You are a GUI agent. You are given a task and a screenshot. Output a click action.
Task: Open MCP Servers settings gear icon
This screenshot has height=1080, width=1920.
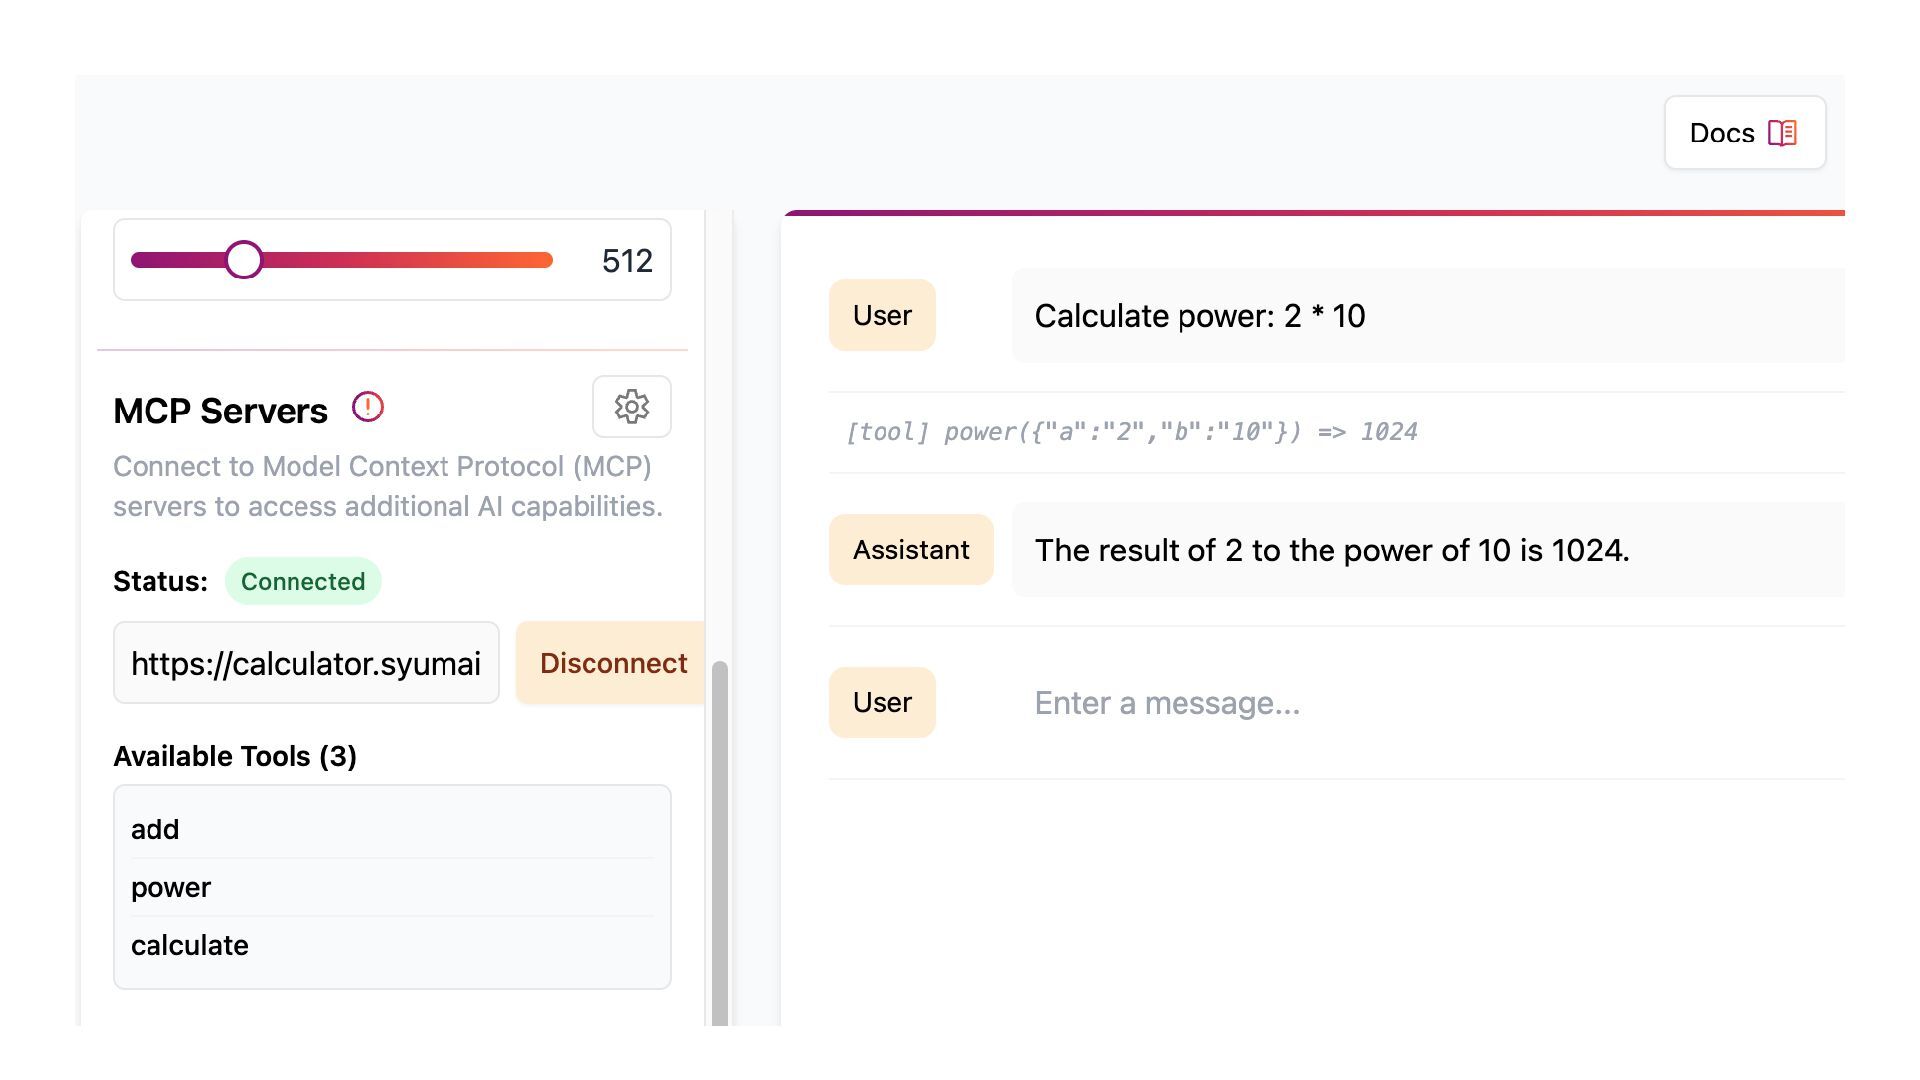click(x=631, y=407)
